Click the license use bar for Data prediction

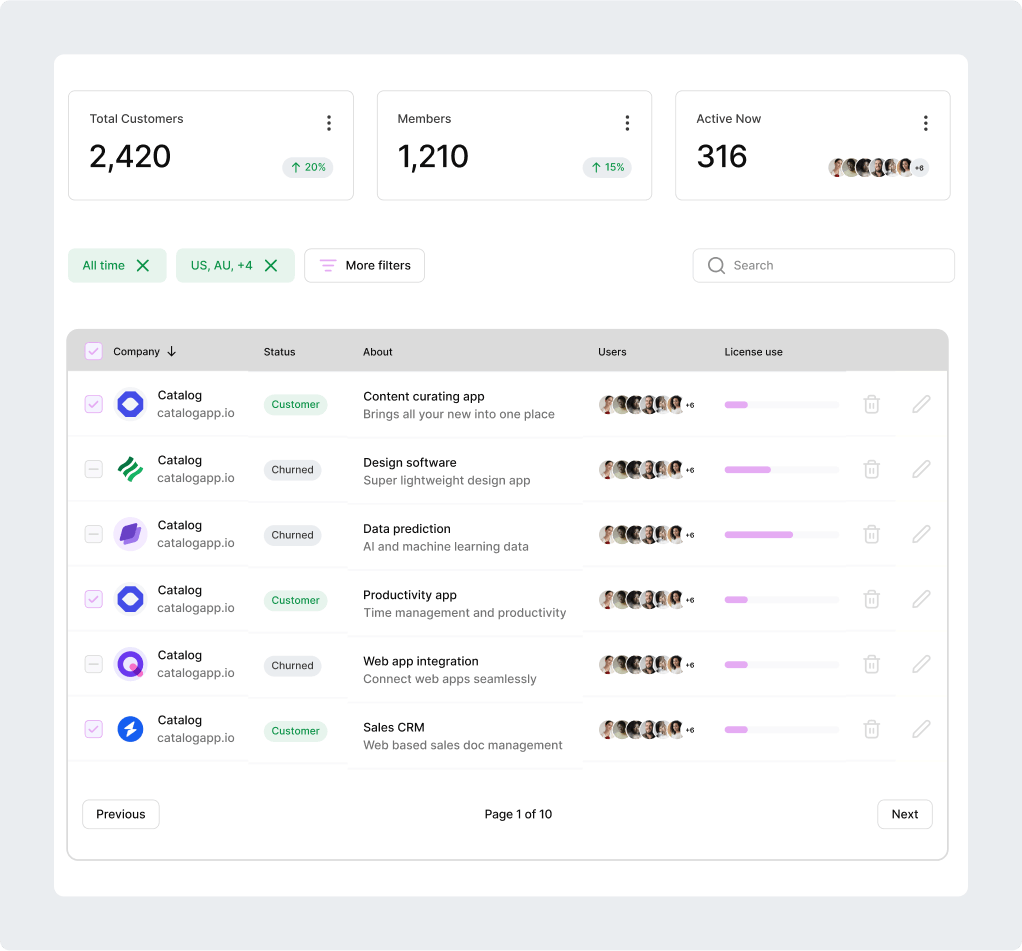tap(781, 535)
